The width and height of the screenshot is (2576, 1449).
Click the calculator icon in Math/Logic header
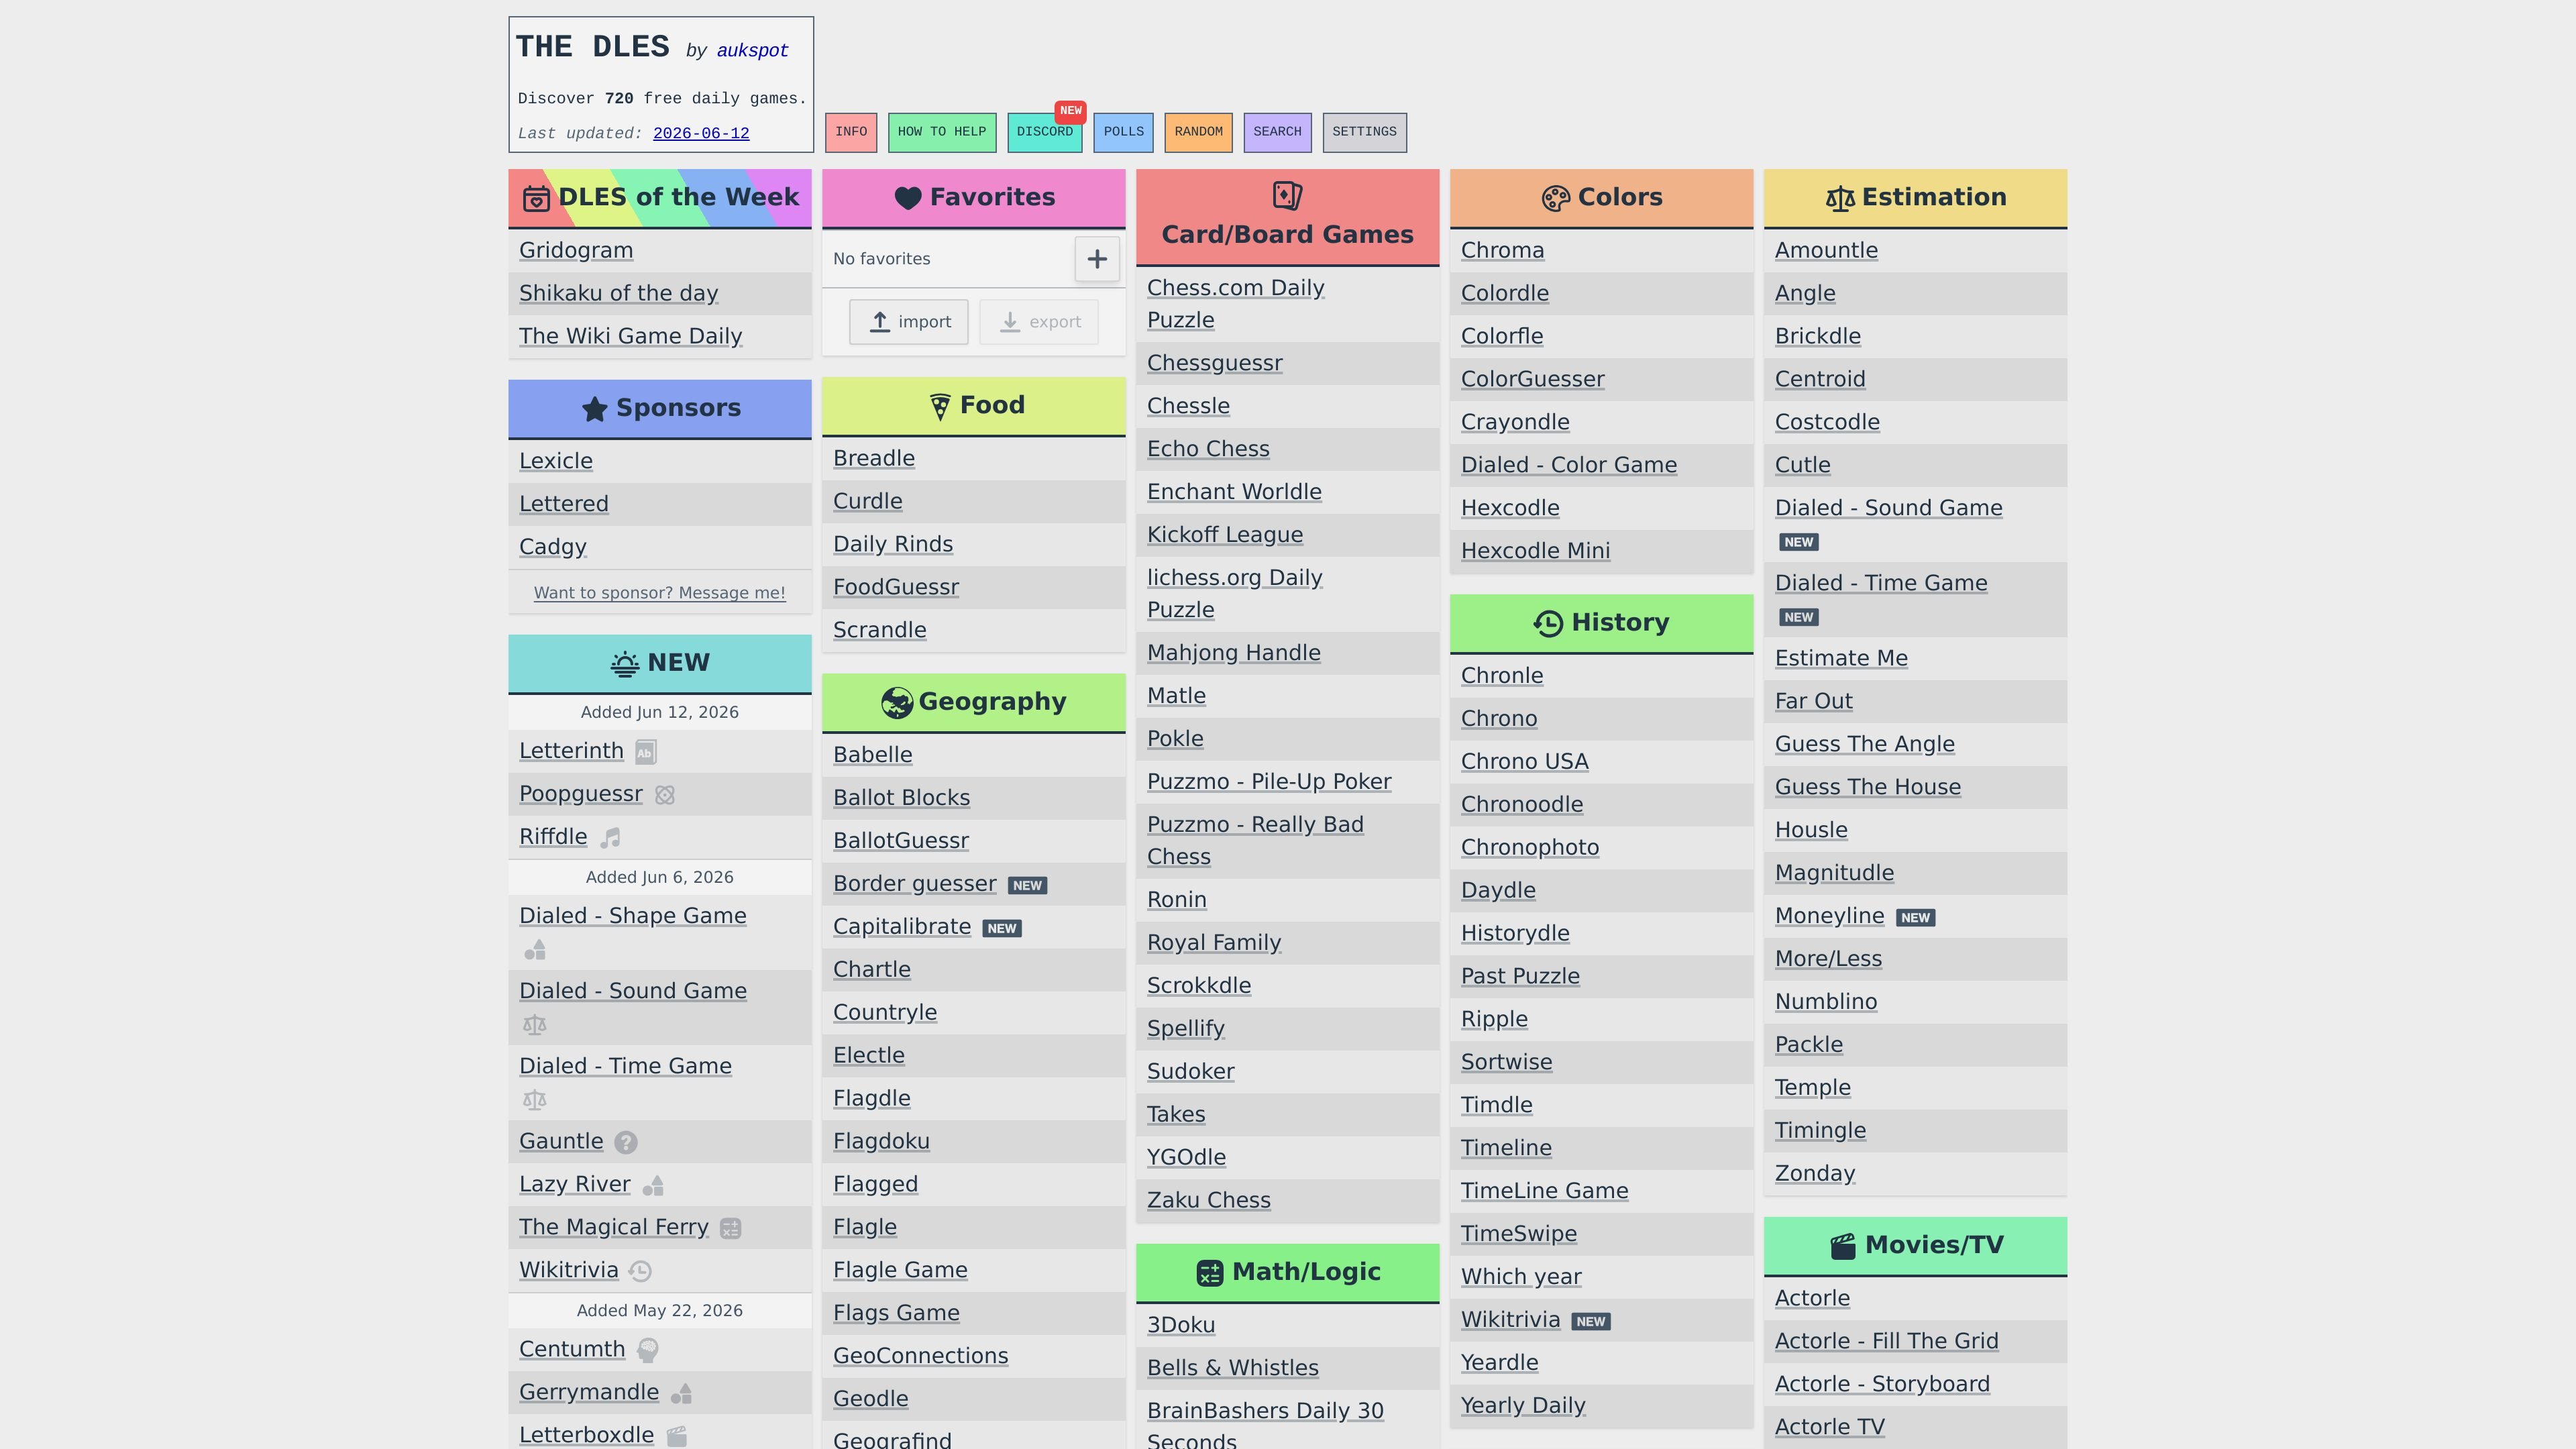coord(1210,1273)
